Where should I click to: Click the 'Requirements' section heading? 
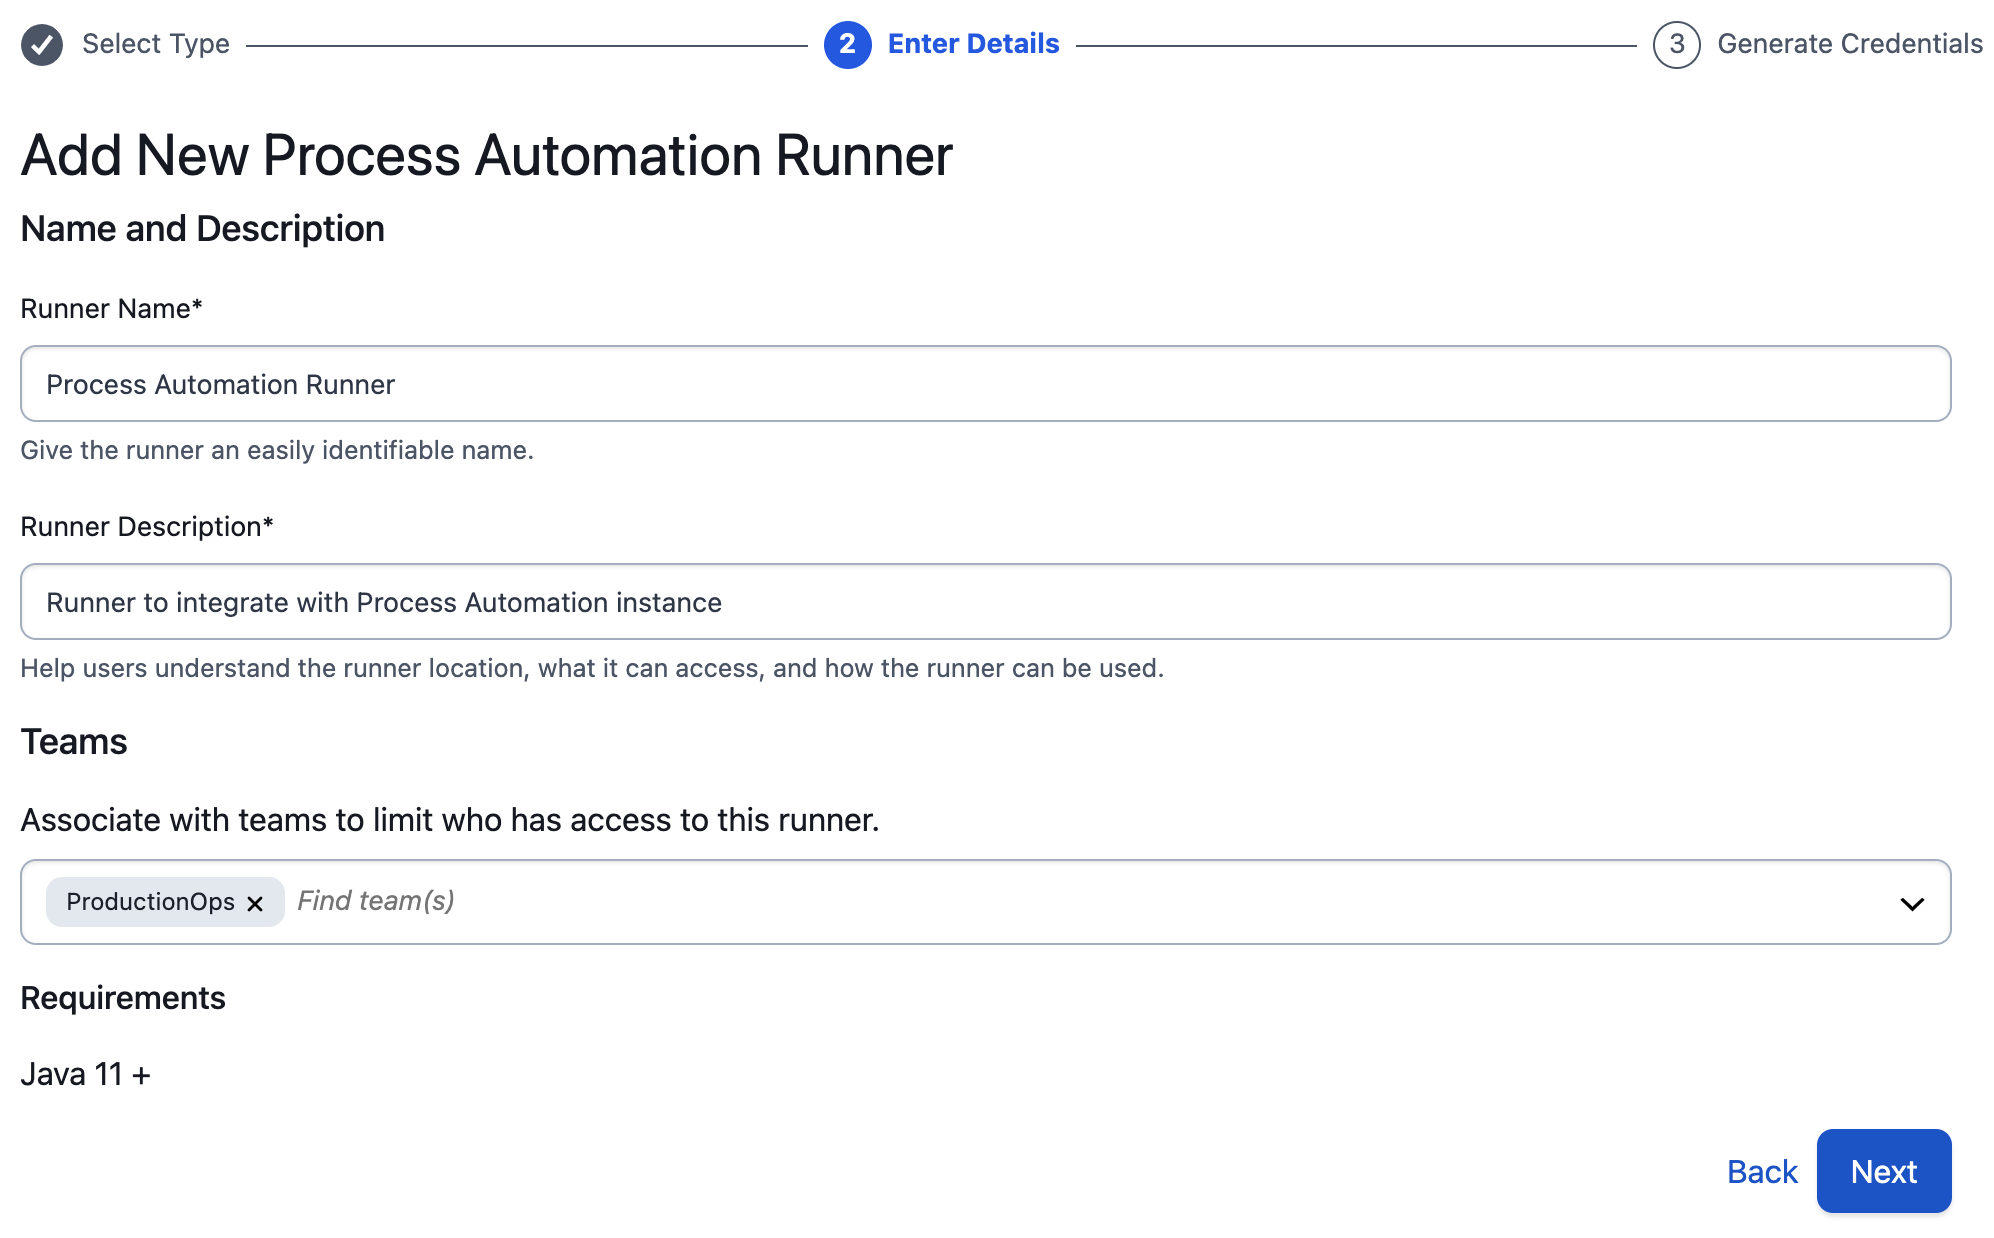tap(123, 998)
